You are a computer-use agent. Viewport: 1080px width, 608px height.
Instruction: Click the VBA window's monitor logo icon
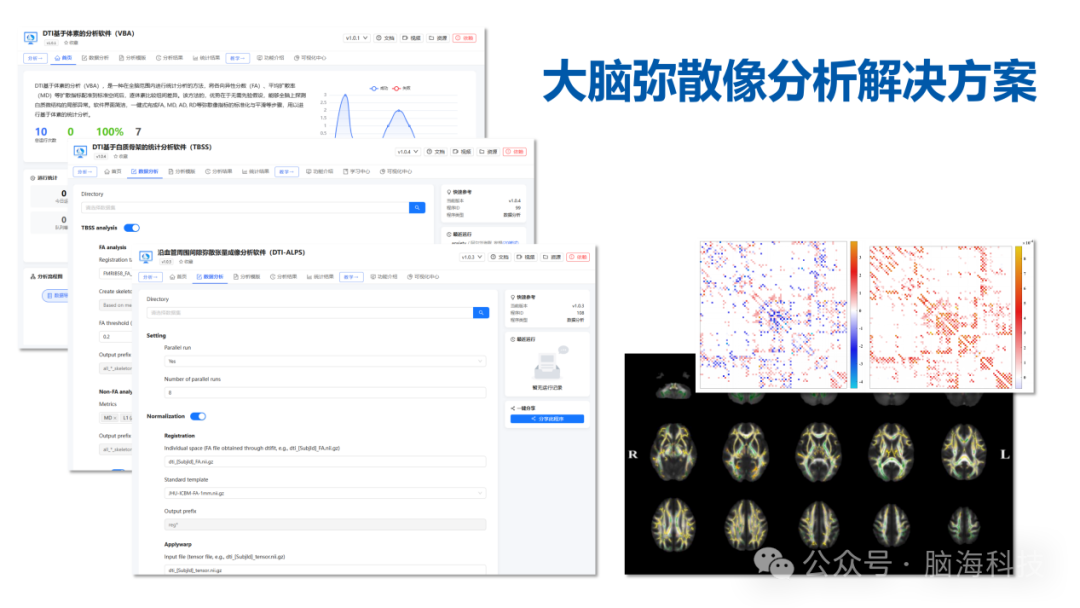click(x=30, y=37)
